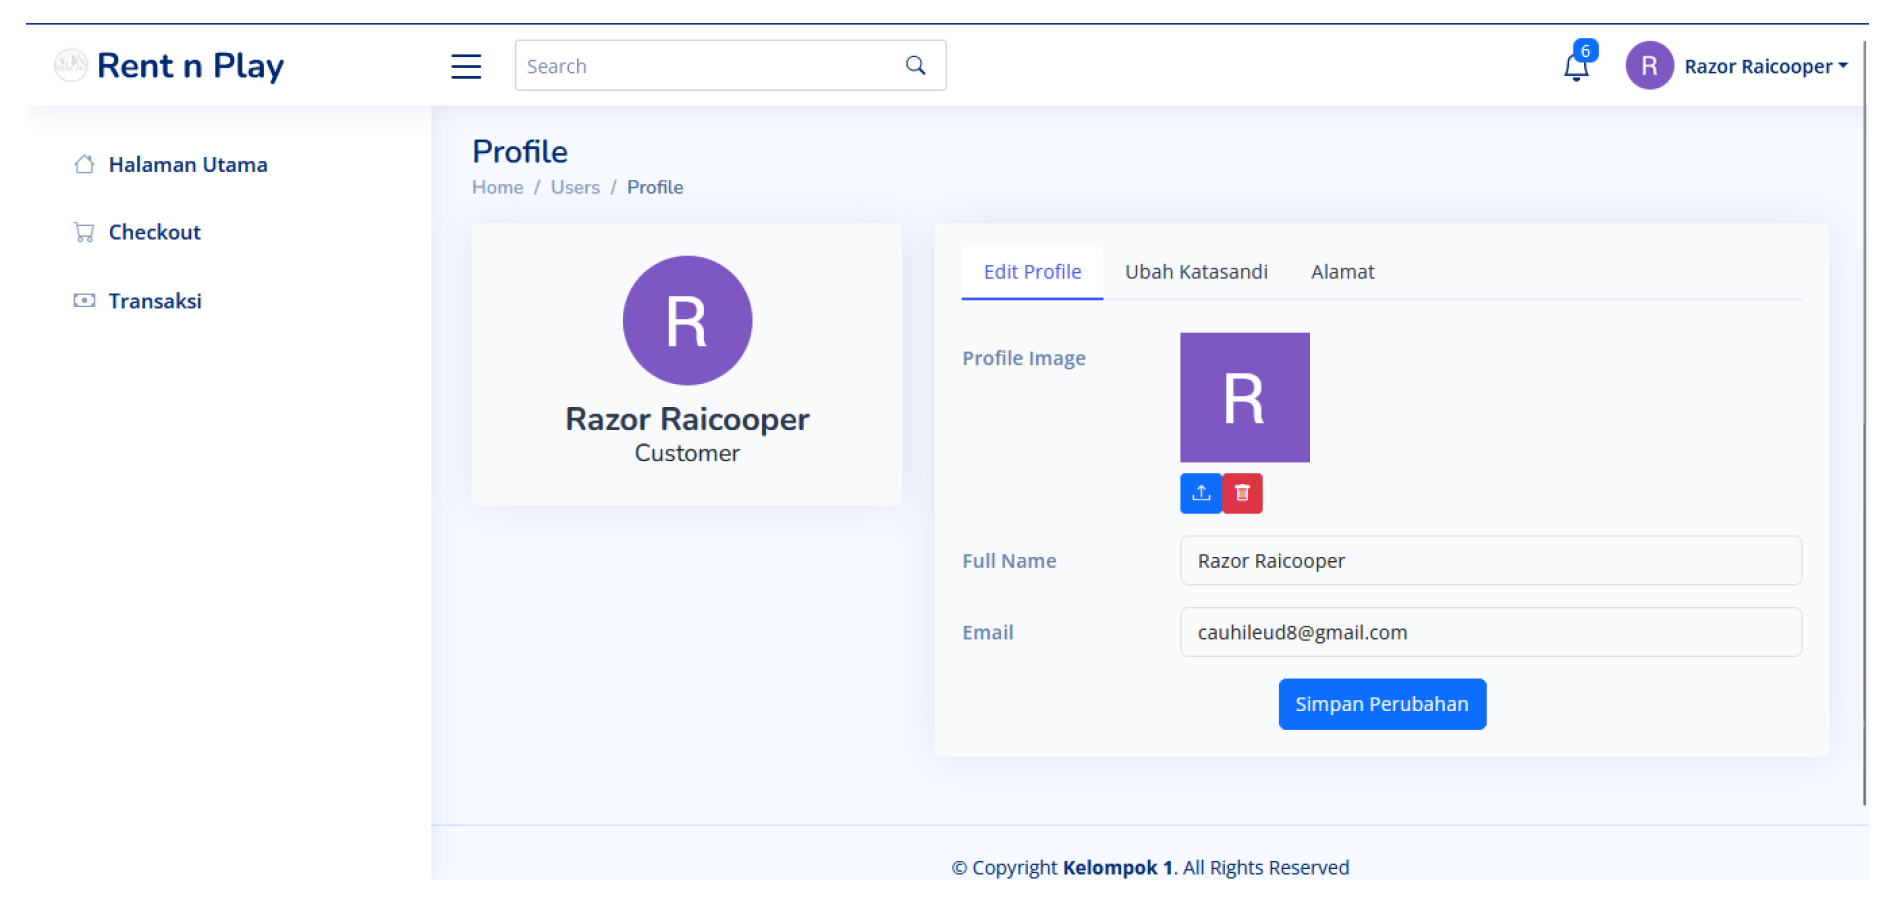Focus the Full Name text field
1890x909 pixels.
(x=1490, y=561)
